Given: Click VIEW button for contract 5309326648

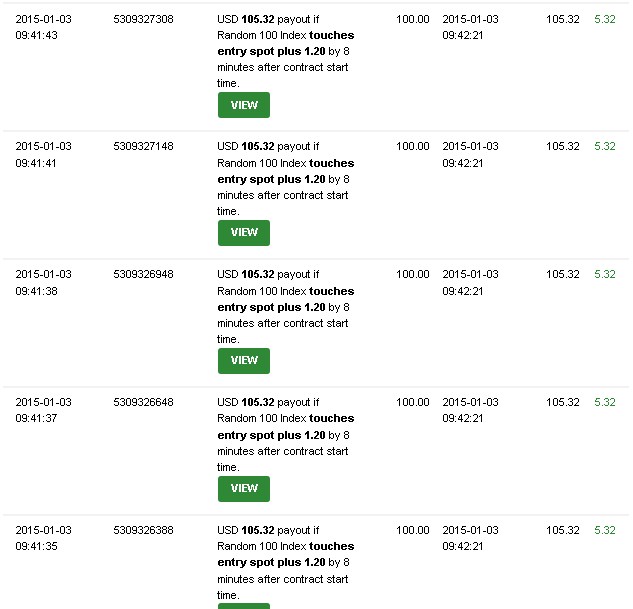Looking at the screenshot, I should point(244,488).
